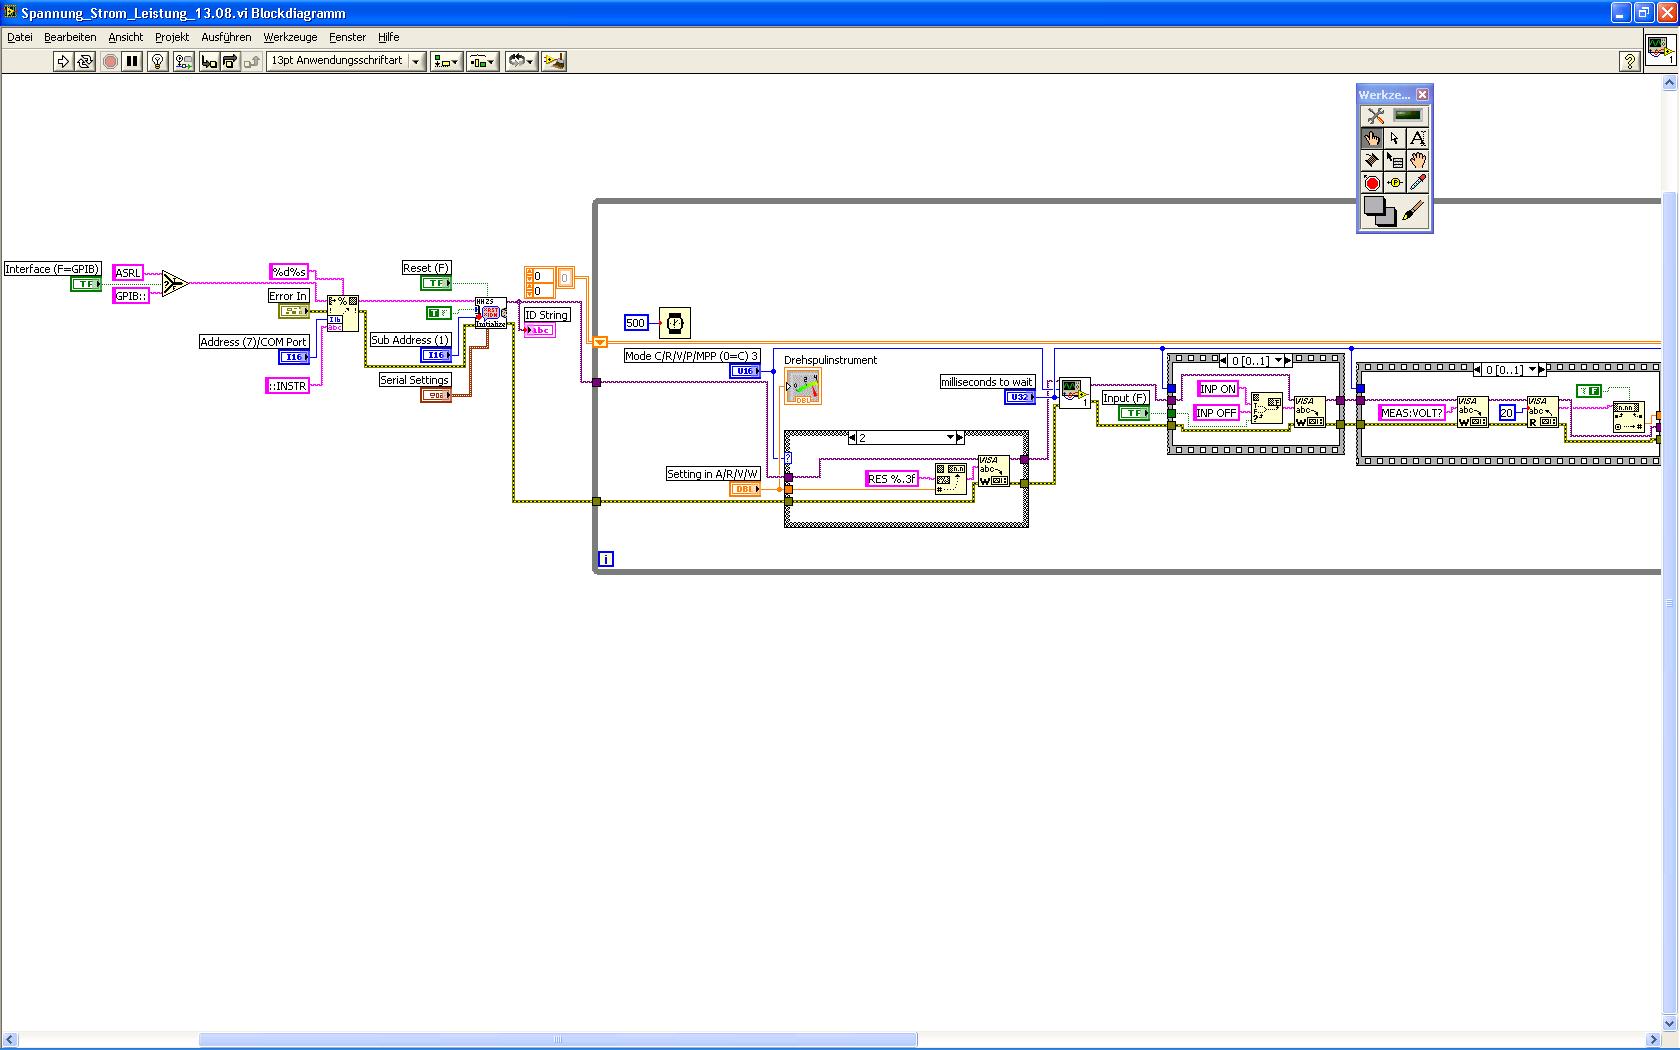The image size is (1680, 1050).
Task: Click the loop iteration terminal i
Action: click(x=605, y=559)
